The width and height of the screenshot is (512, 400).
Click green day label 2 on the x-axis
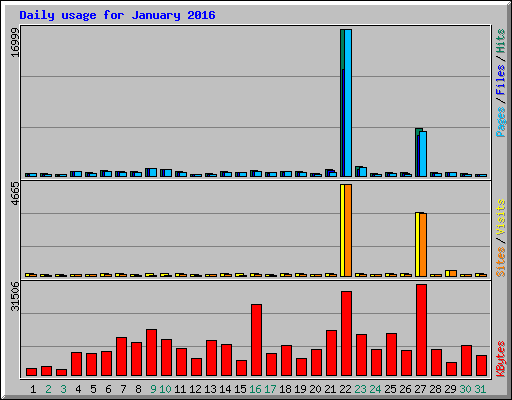pos(48,389)
